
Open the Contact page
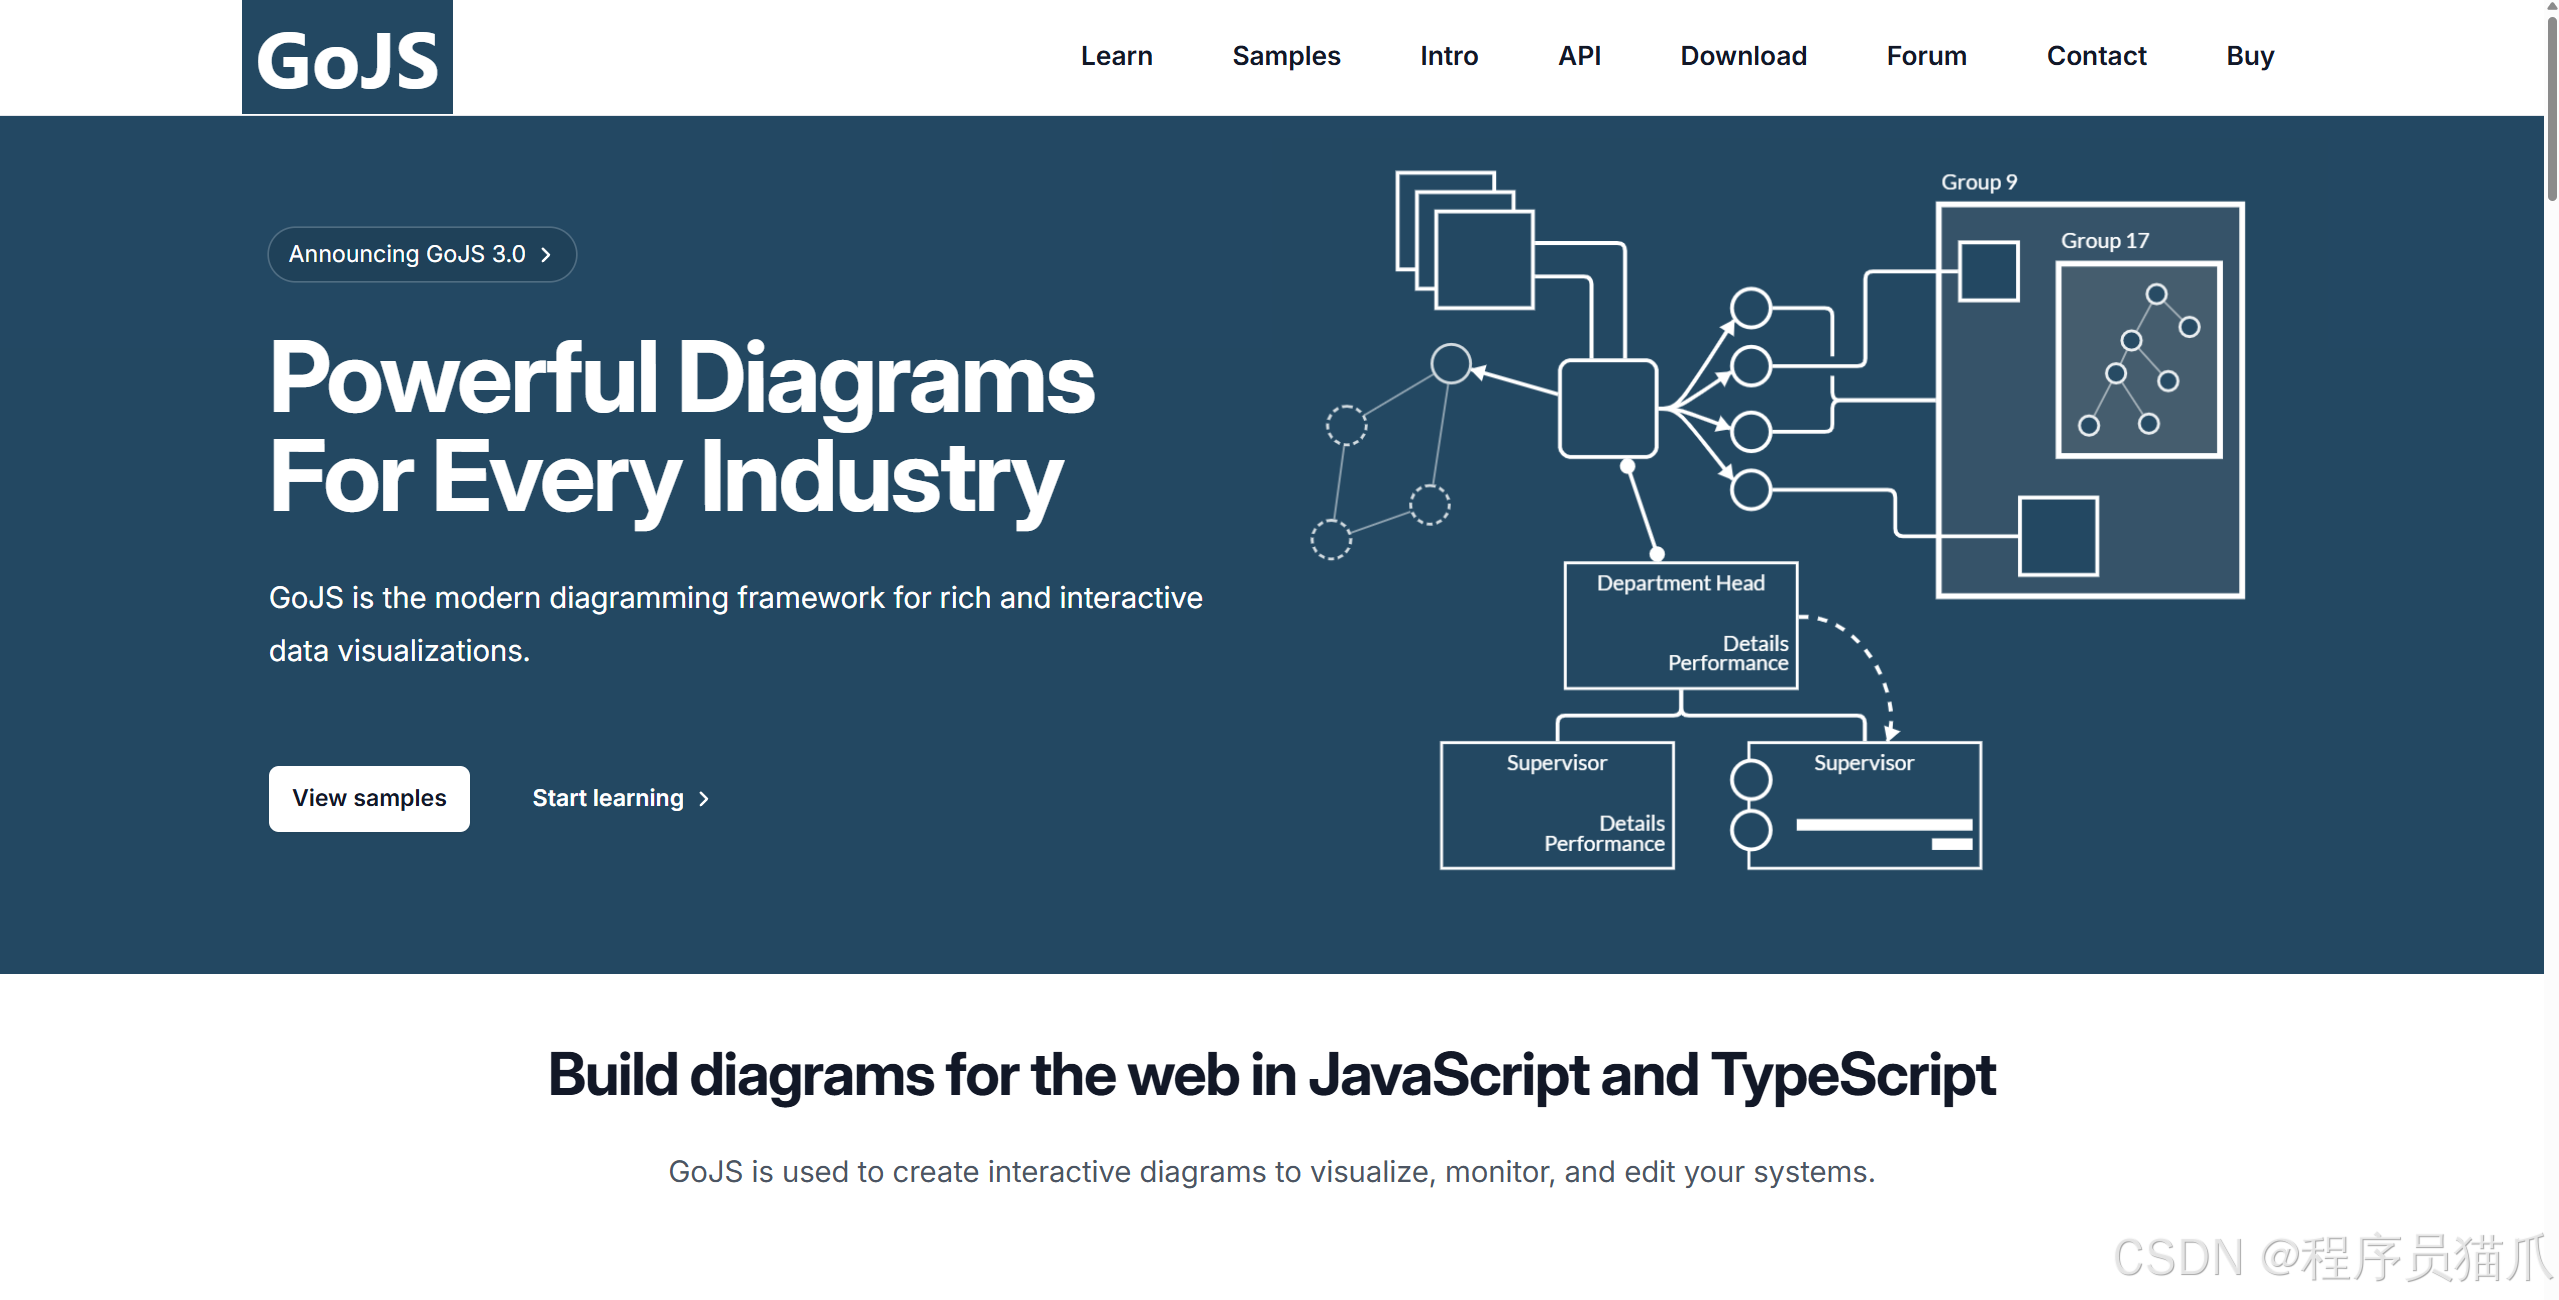[x=2096, y=56]
